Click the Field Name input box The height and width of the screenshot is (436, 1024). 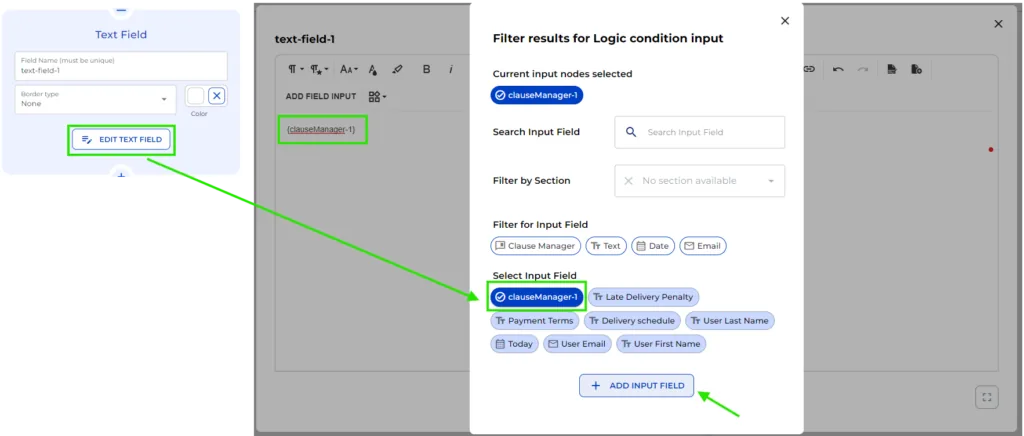tap(121, 66)
